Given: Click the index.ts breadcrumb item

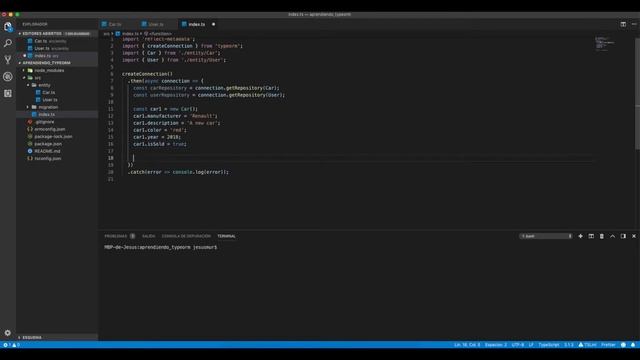Looking at the screenshot, I should [127, 33].
